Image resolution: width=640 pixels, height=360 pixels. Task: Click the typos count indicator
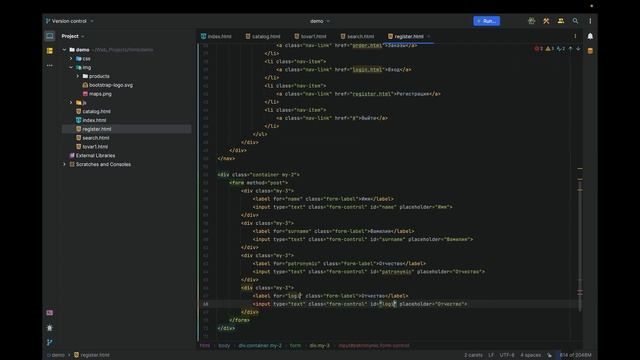(560, 49)
